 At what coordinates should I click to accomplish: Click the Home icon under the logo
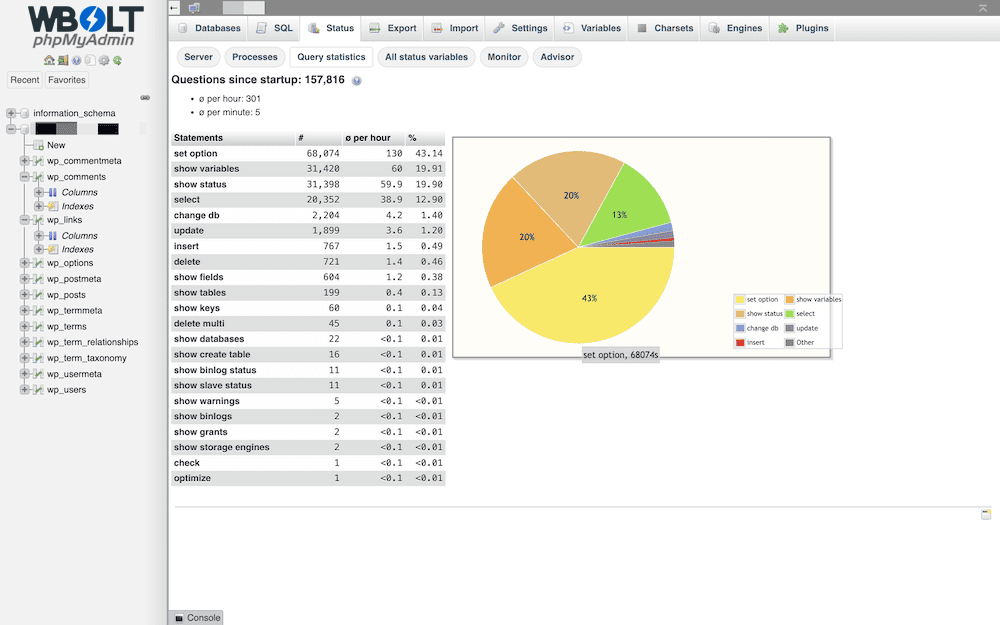(49, 61)
